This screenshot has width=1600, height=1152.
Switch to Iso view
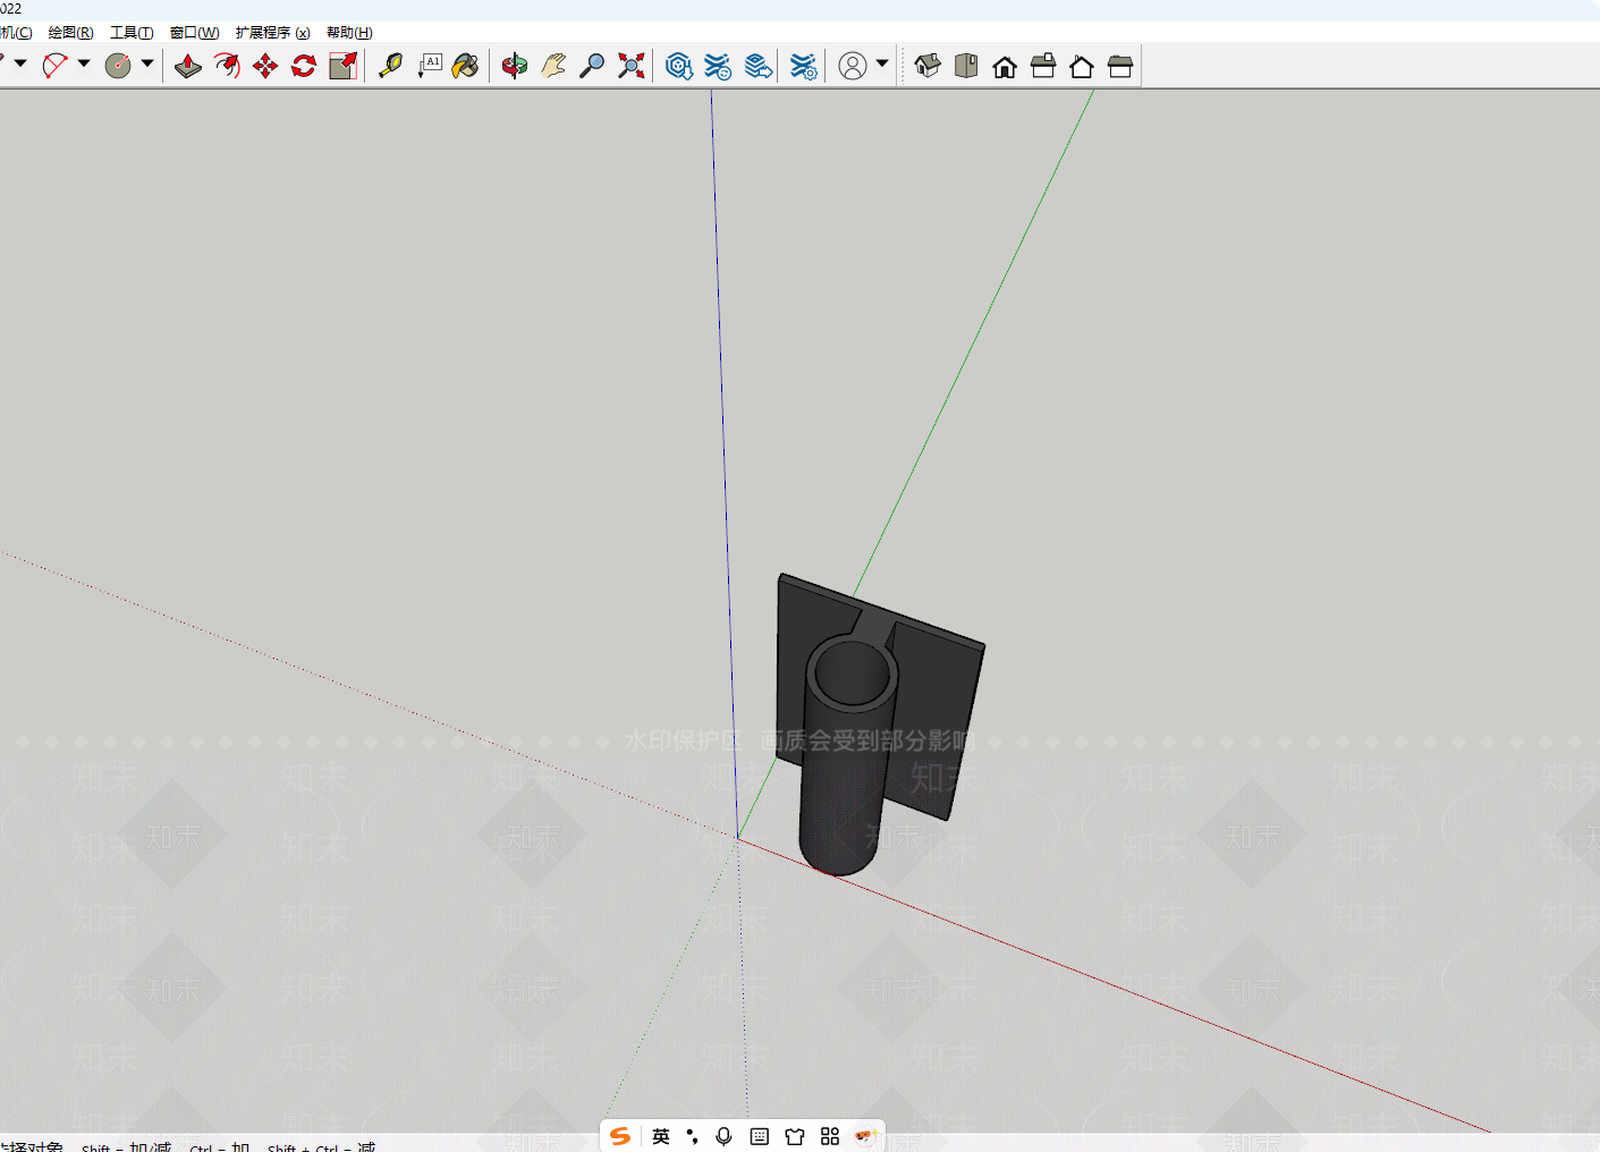click(927, 66)
